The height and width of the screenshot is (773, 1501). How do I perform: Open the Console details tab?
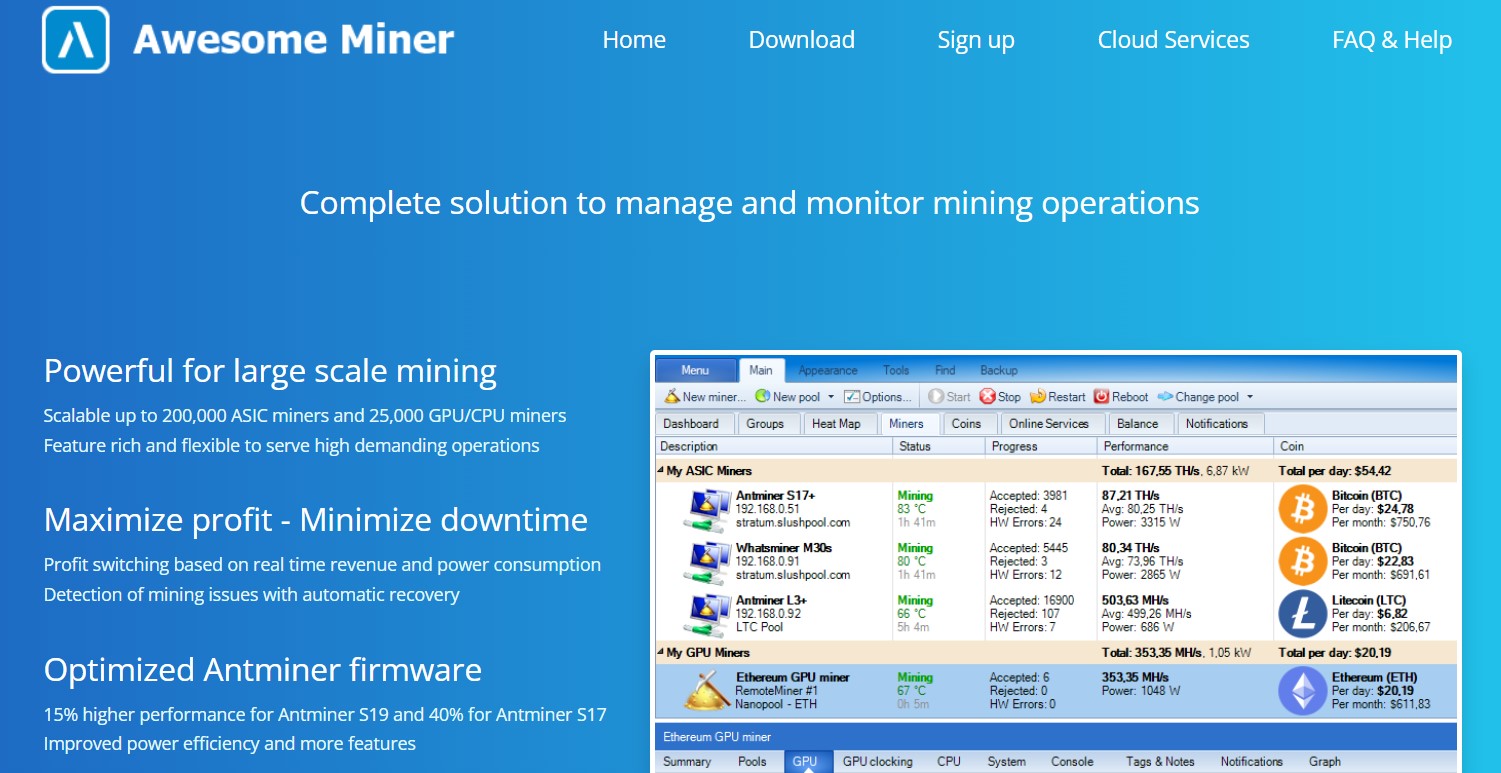click(1072, 761)
